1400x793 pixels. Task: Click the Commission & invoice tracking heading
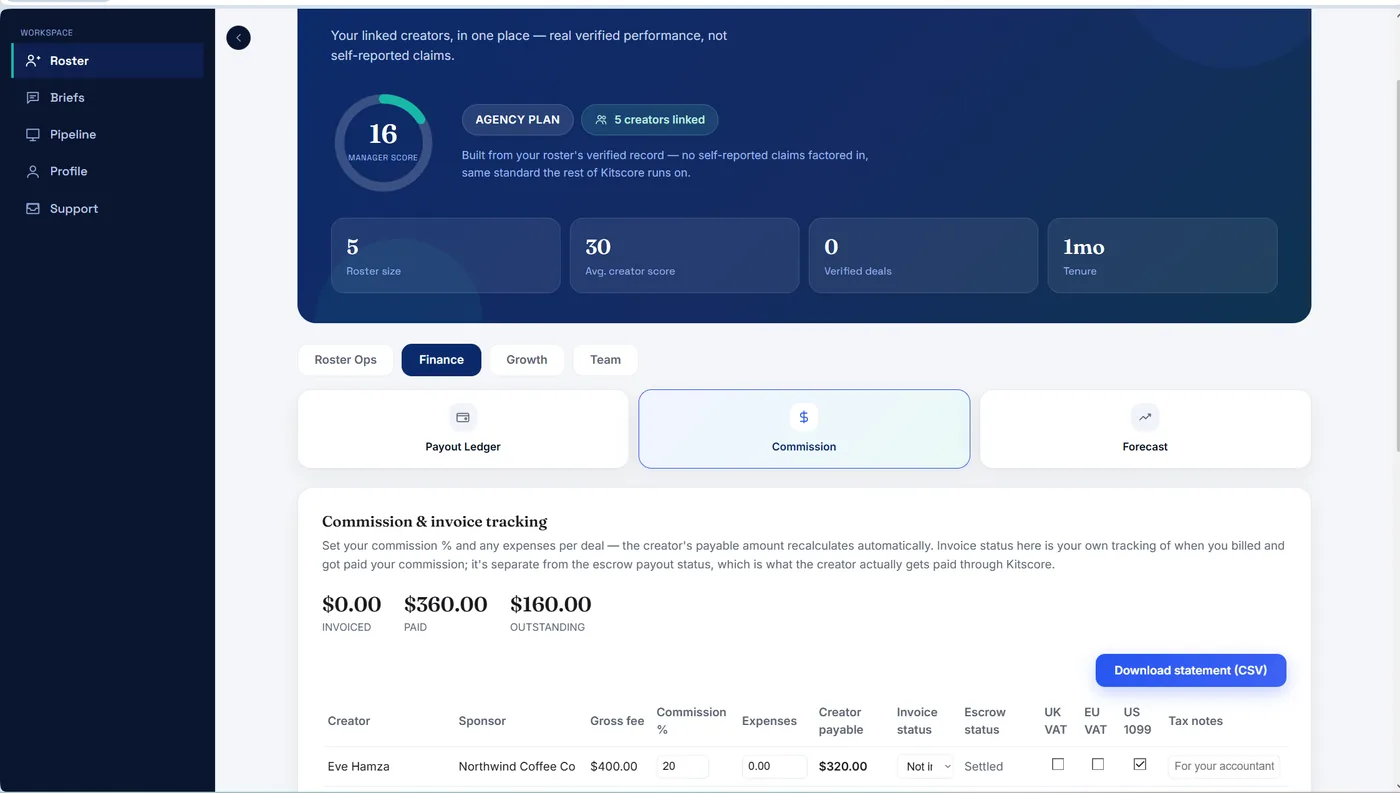coord(434,522)
